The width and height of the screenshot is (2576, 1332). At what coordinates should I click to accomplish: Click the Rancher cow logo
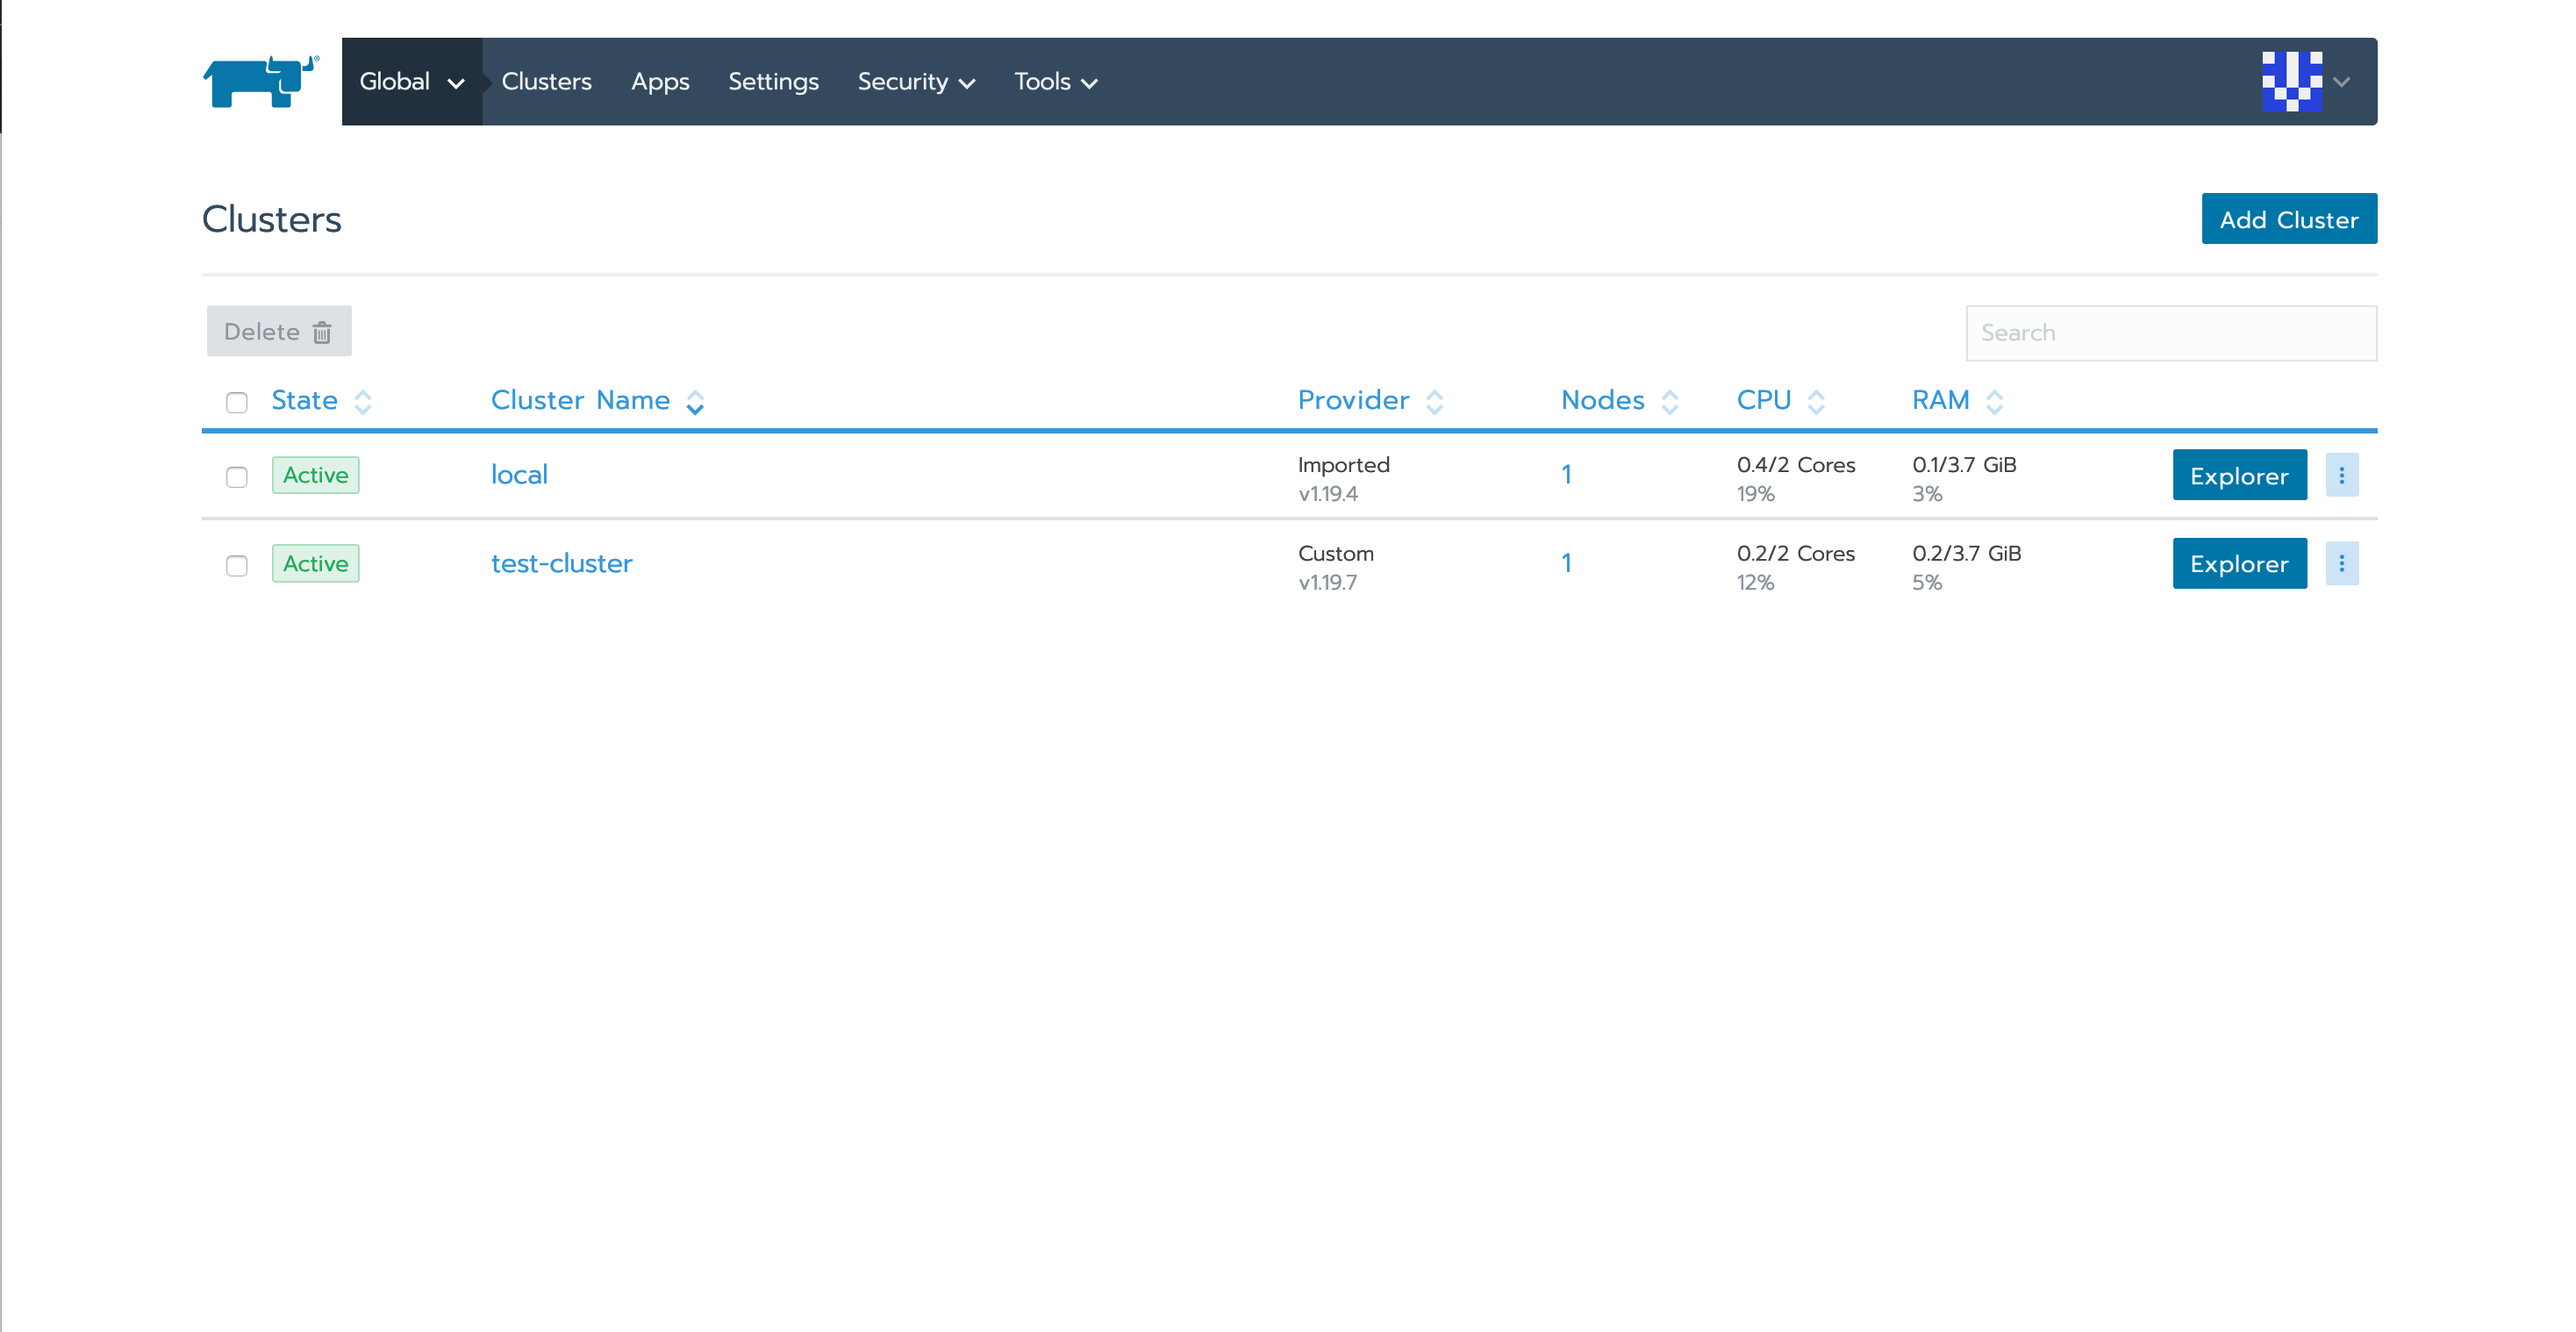pos(261,81)
